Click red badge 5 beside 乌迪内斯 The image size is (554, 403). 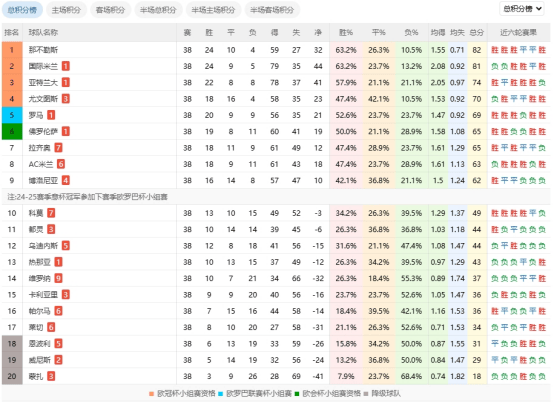[x=65, y=246]
